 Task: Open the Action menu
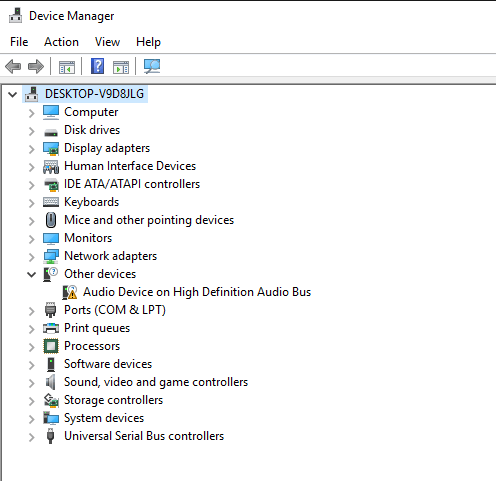click(x=61, y=42)
